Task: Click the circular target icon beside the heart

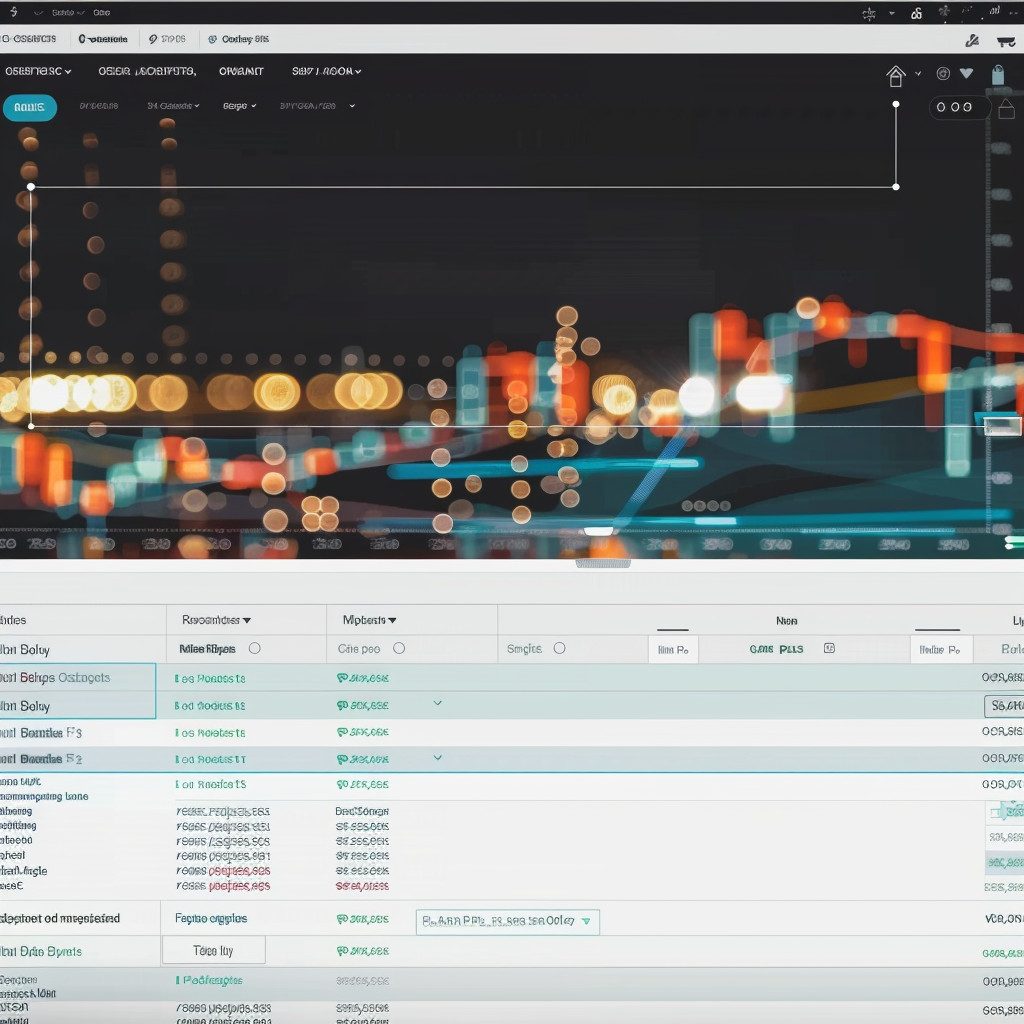Action: tap(942, 74)
